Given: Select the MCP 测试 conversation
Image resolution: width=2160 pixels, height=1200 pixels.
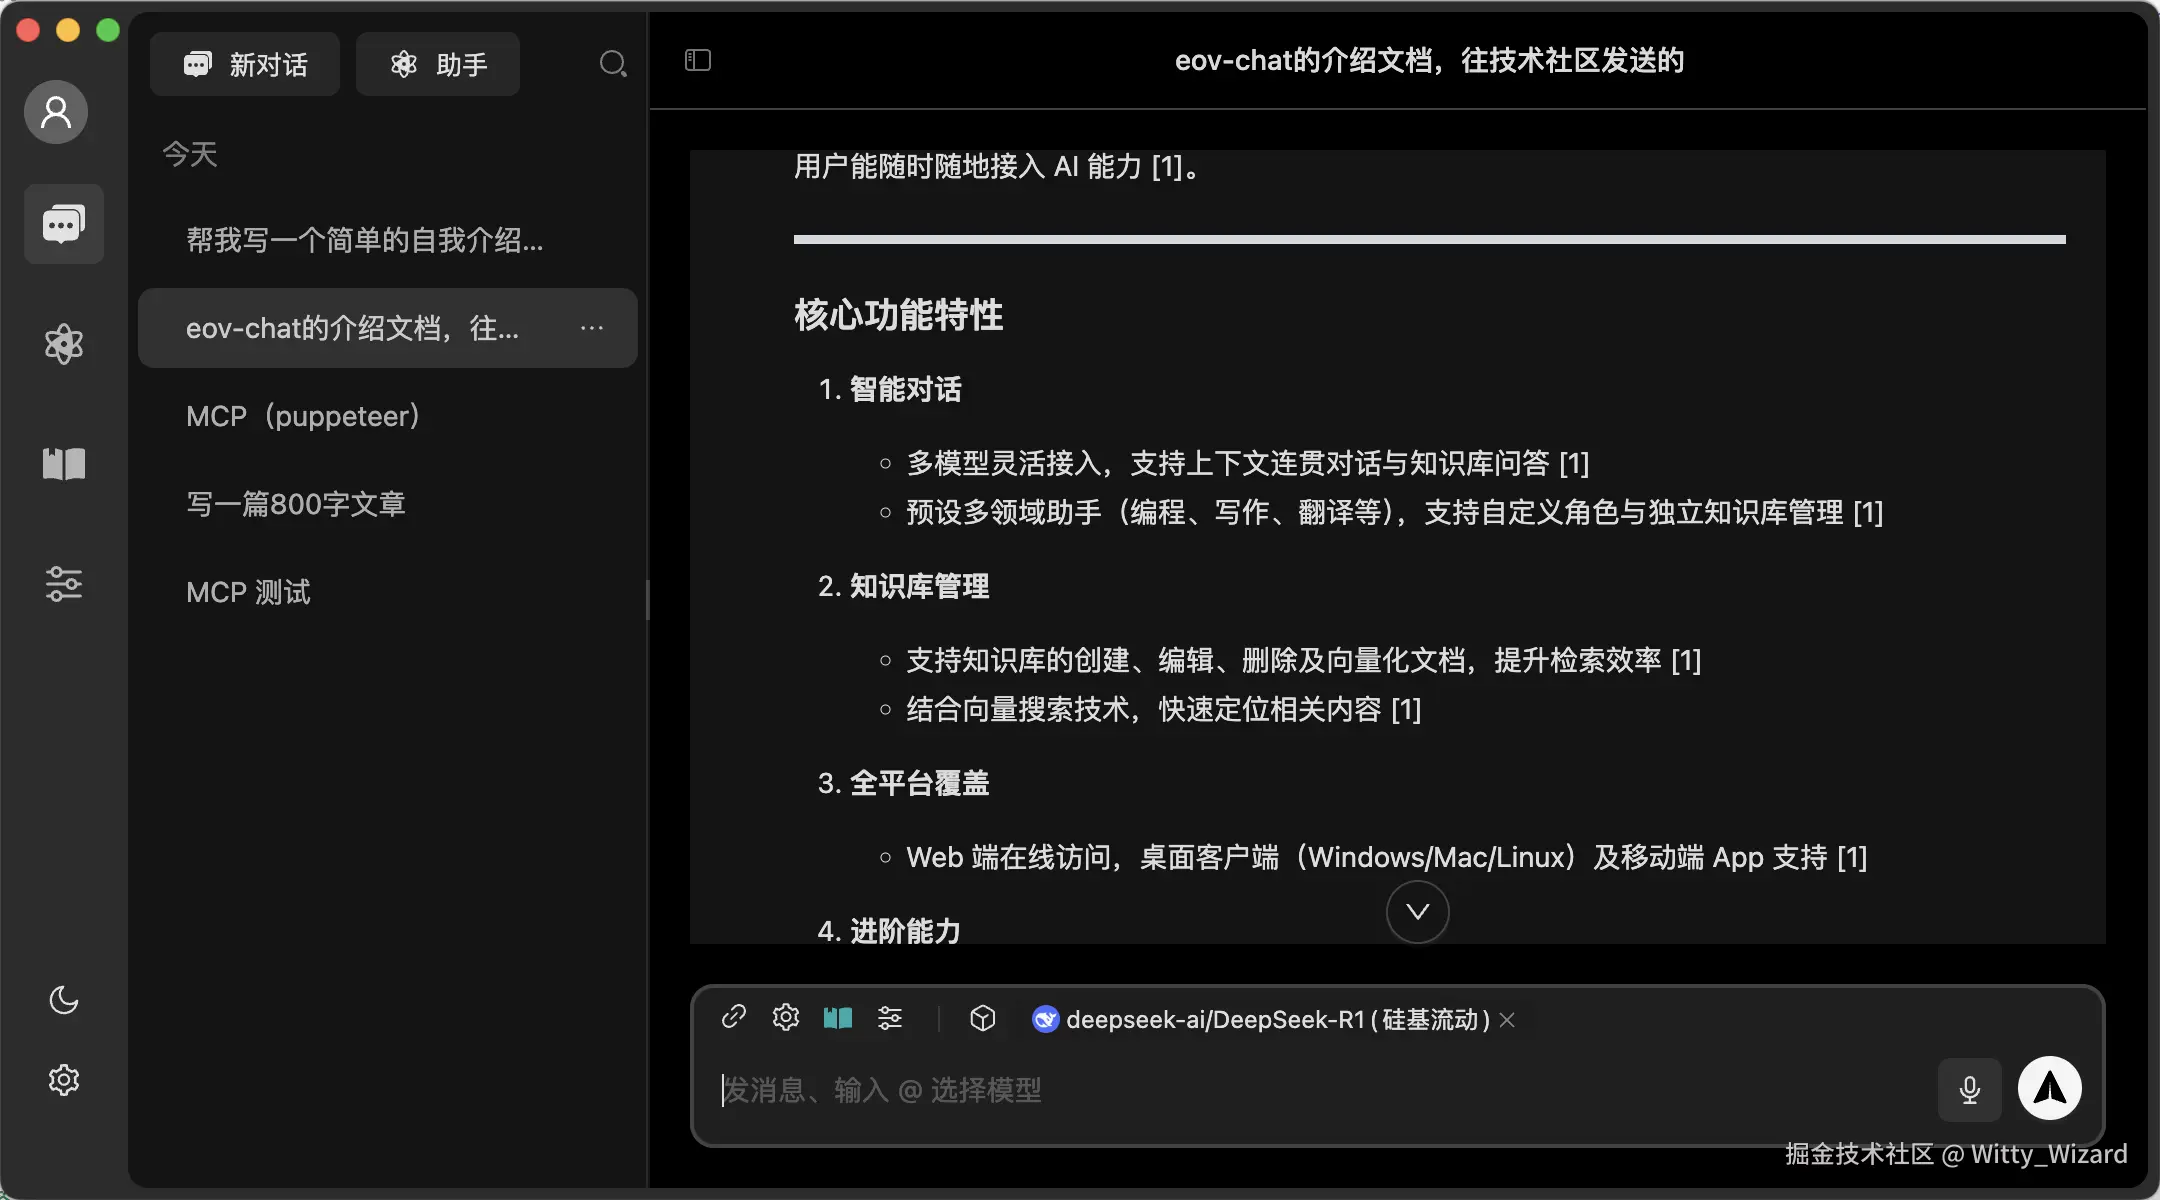Looking at the screenshot, I should click(248, 591).
